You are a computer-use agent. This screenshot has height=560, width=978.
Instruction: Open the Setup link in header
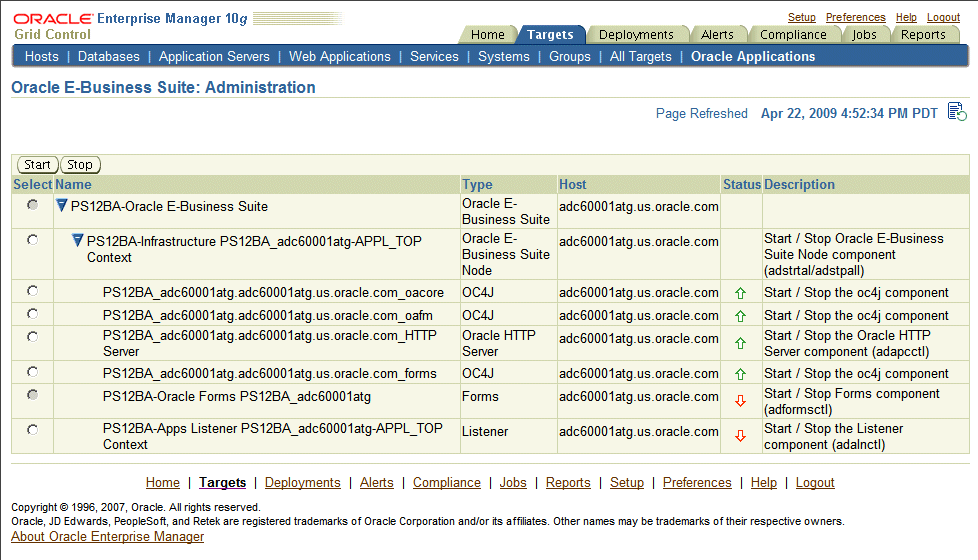(801, 17)
